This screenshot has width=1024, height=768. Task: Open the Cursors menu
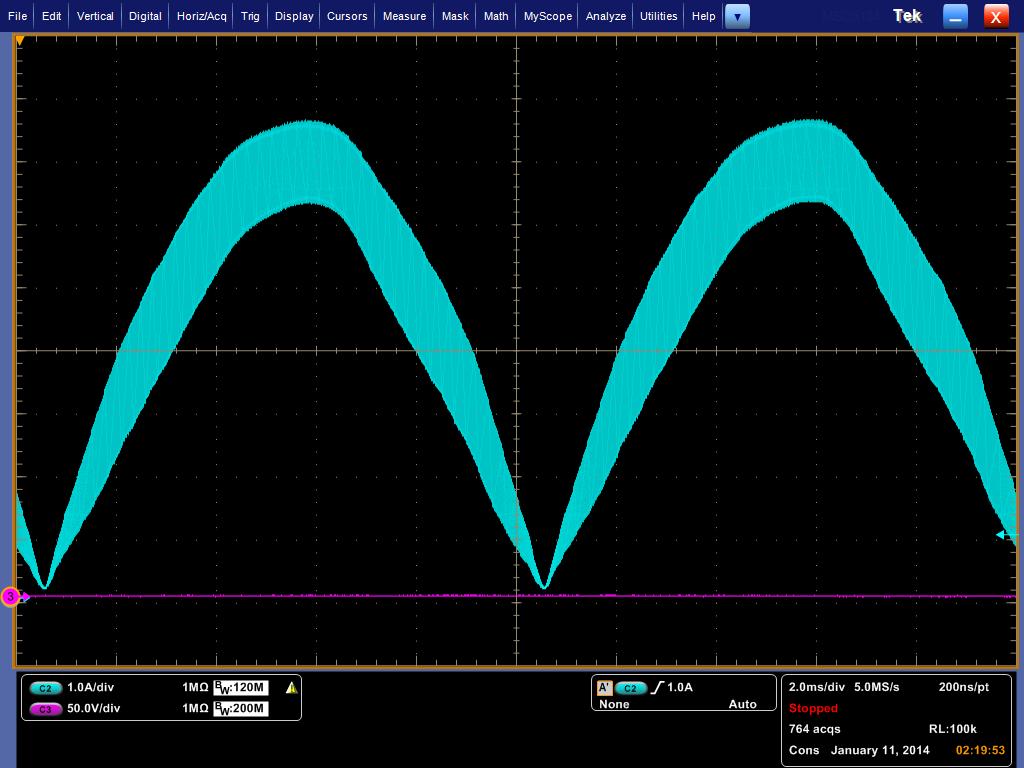pos(347,16)
